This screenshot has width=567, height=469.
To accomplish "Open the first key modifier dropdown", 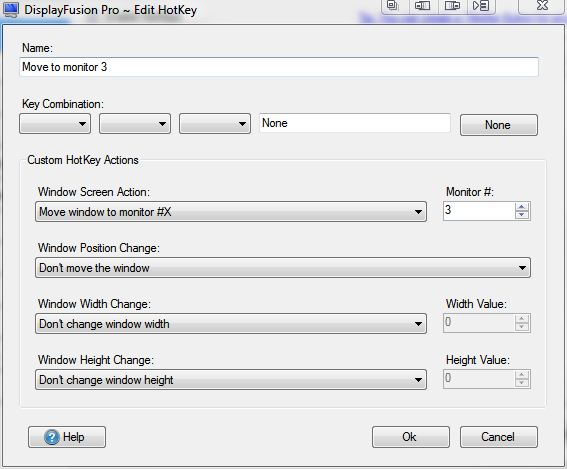I will pyautogui.click(x=55, y=124).
